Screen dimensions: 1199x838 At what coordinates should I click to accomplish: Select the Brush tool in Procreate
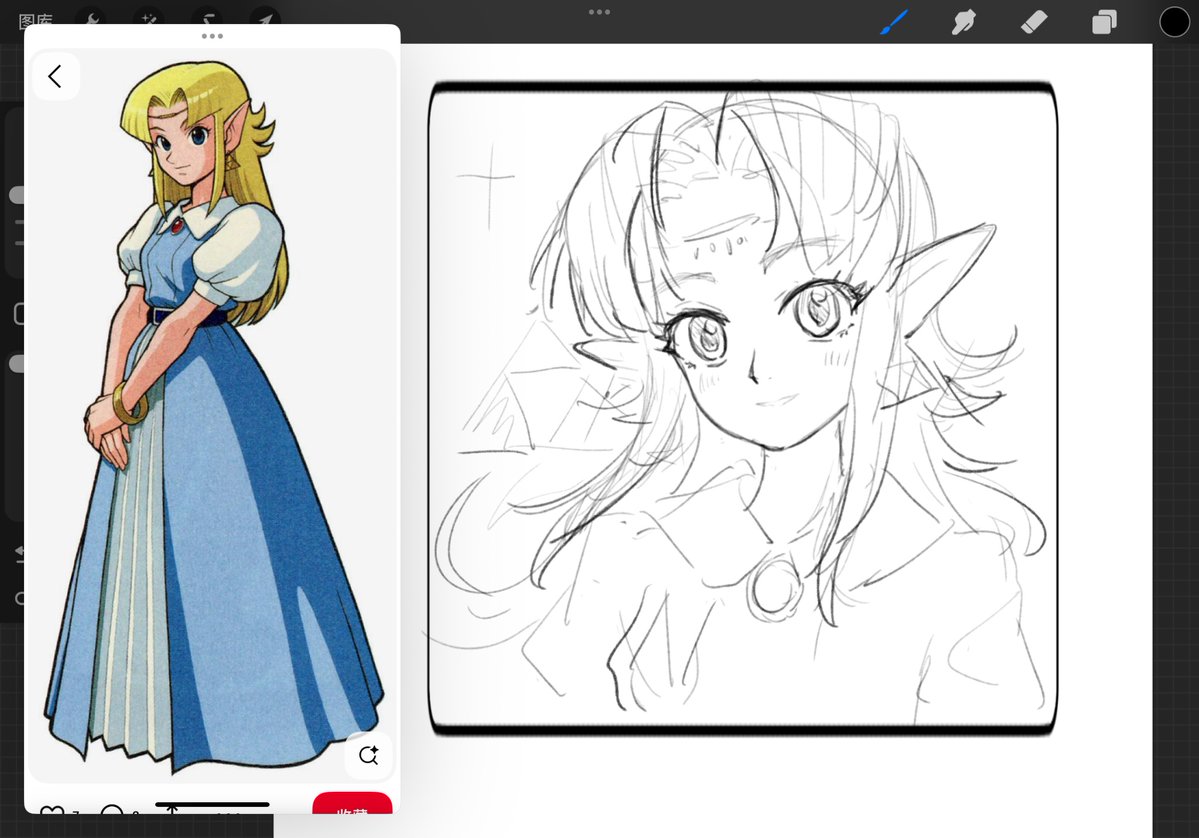894,22
